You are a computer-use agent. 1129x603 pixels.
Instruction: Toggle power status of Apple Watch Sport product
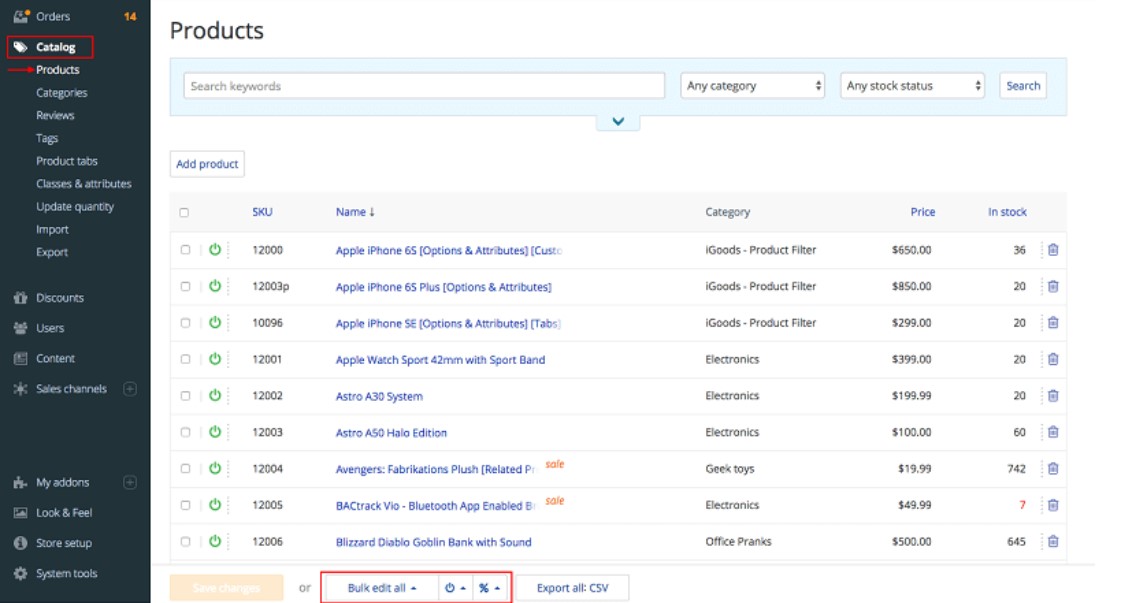[x=214, y=359]
